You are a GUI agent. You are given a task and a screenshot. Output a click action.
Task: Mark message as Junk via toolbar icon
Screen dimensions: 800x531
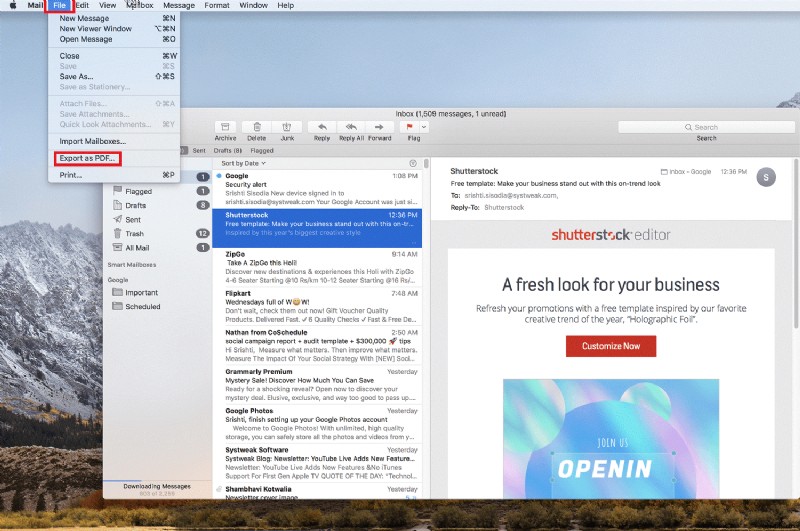(x=287, y=127)
